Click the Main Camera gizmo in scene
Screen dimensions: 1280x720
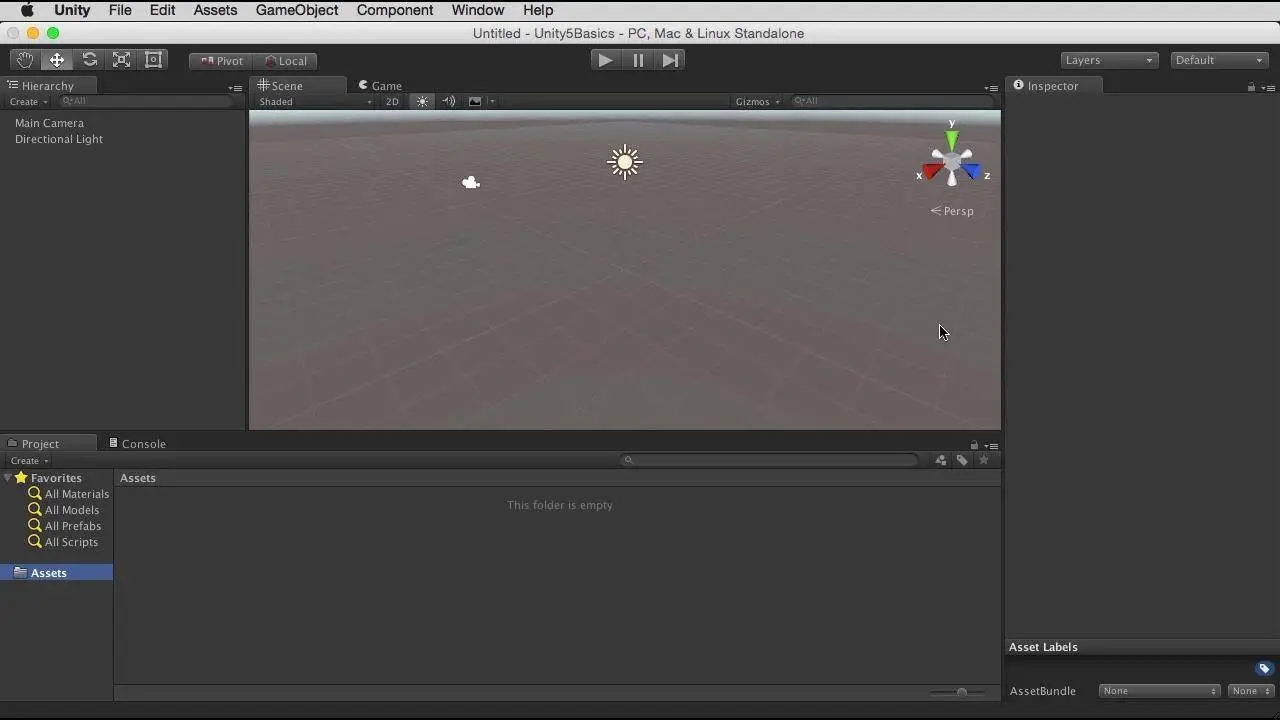tap(471, 182)
